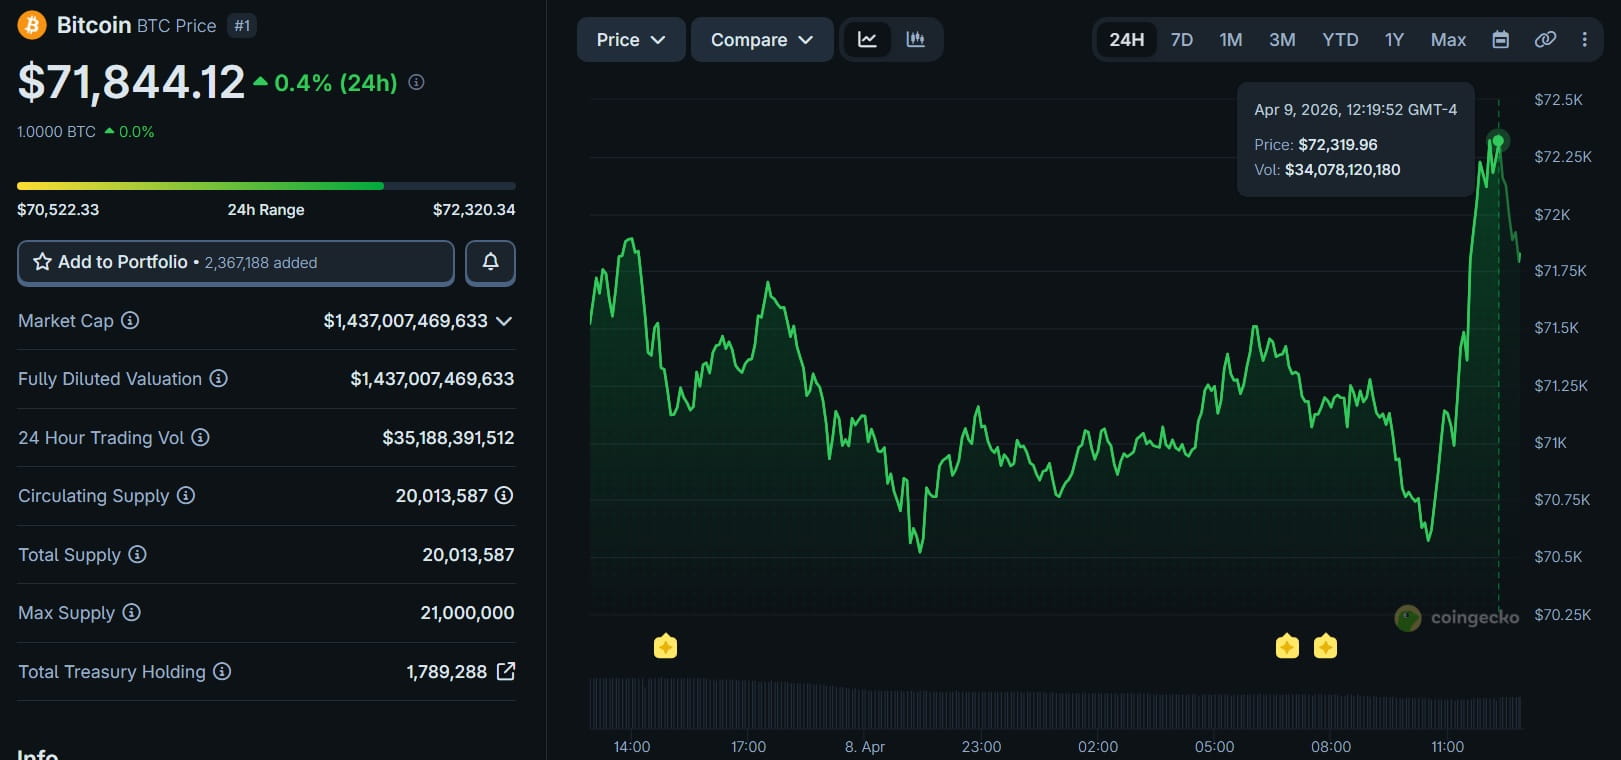Open chart more options menu
The height and width of the screenshot is (760, 1621).
1584,40
